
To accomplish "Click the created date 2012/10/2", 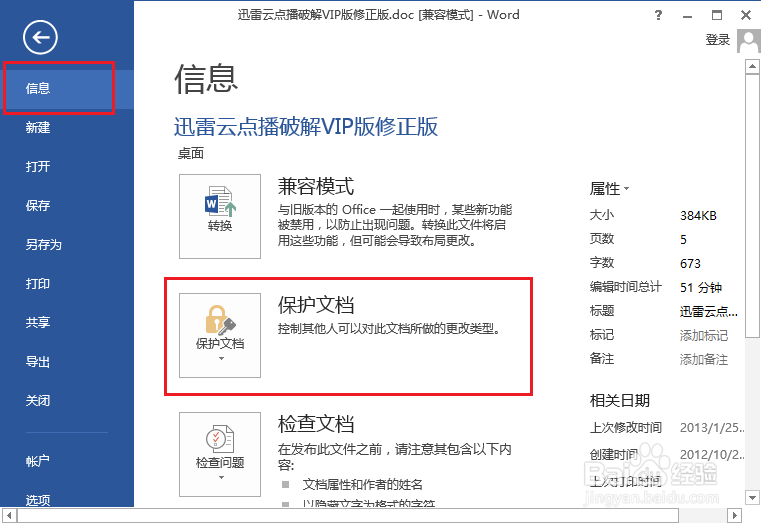I will click(712, 455).
